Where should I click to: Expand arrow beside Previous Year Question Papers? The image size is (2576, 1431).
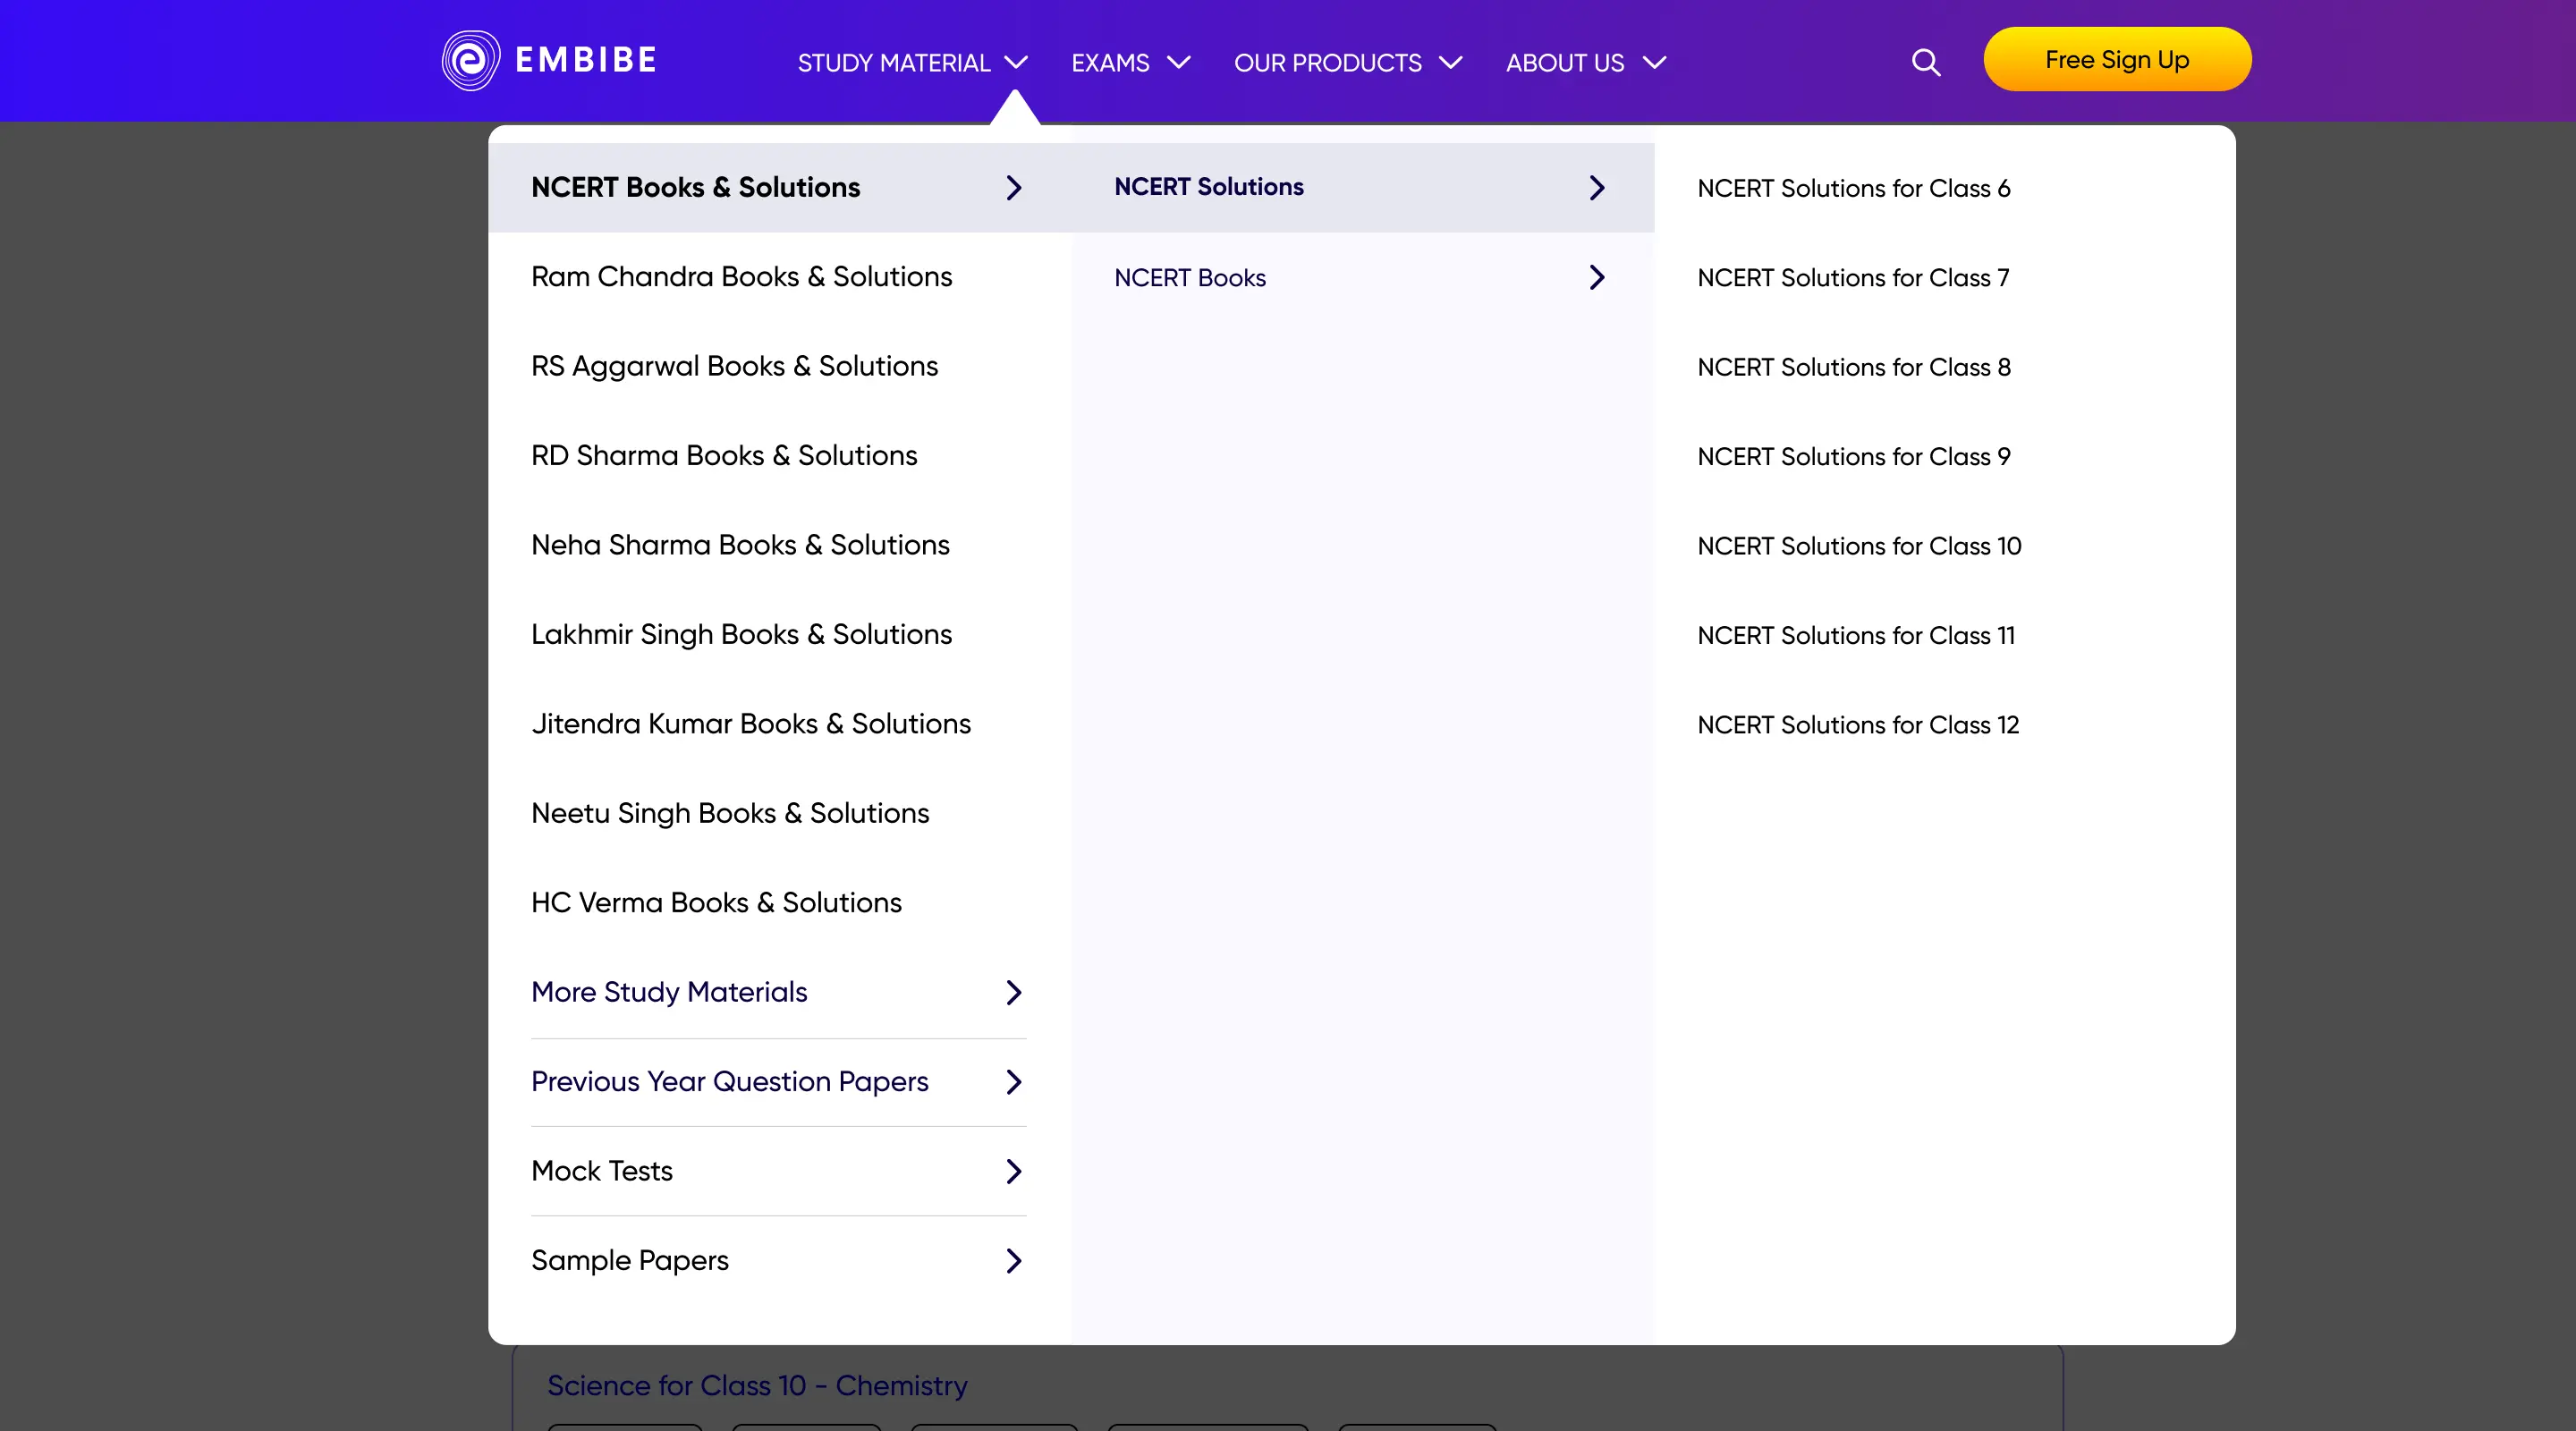(x=1014, y=1082)
